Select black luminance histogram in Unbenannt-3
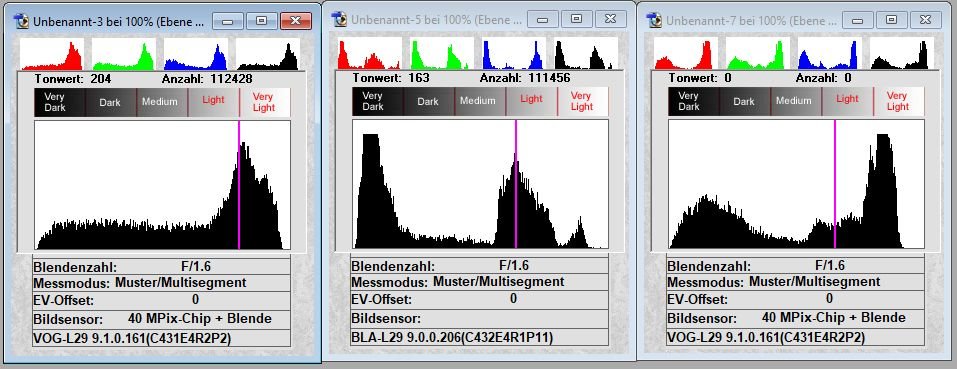The width and height of the screenshot is (957, 369). click(x=268, y=54)
